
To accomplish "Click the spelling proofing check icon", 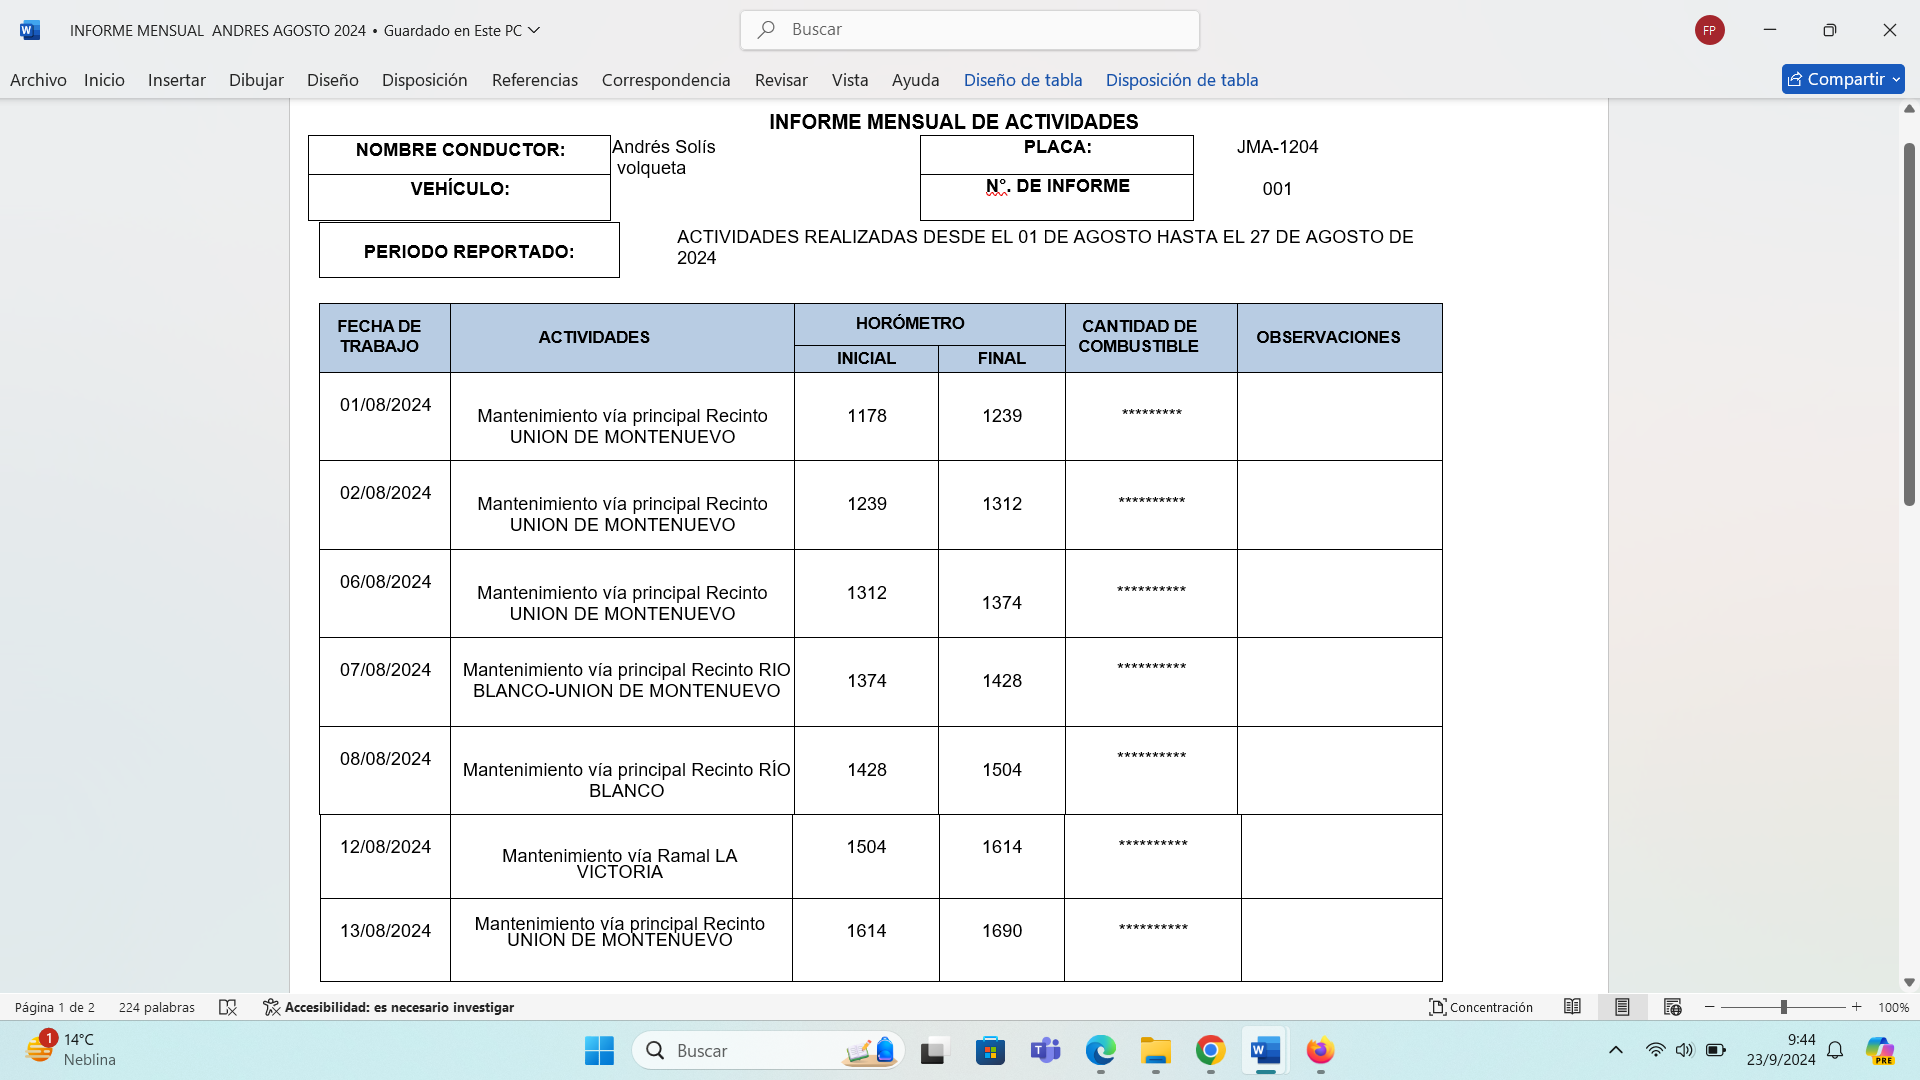I will tap(228, 1007).
